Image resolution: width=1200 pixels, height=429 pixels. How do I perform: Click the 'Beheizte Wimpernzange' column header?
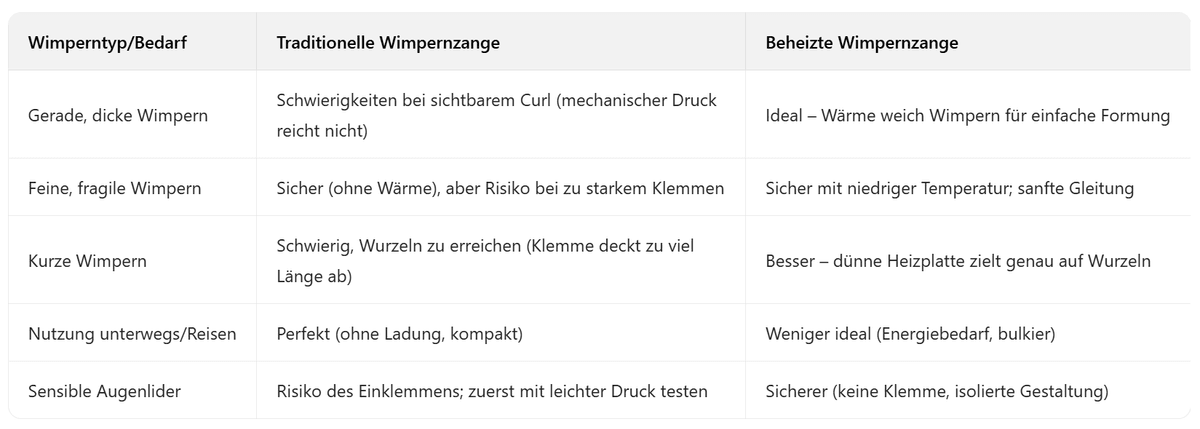coord(861,43)
